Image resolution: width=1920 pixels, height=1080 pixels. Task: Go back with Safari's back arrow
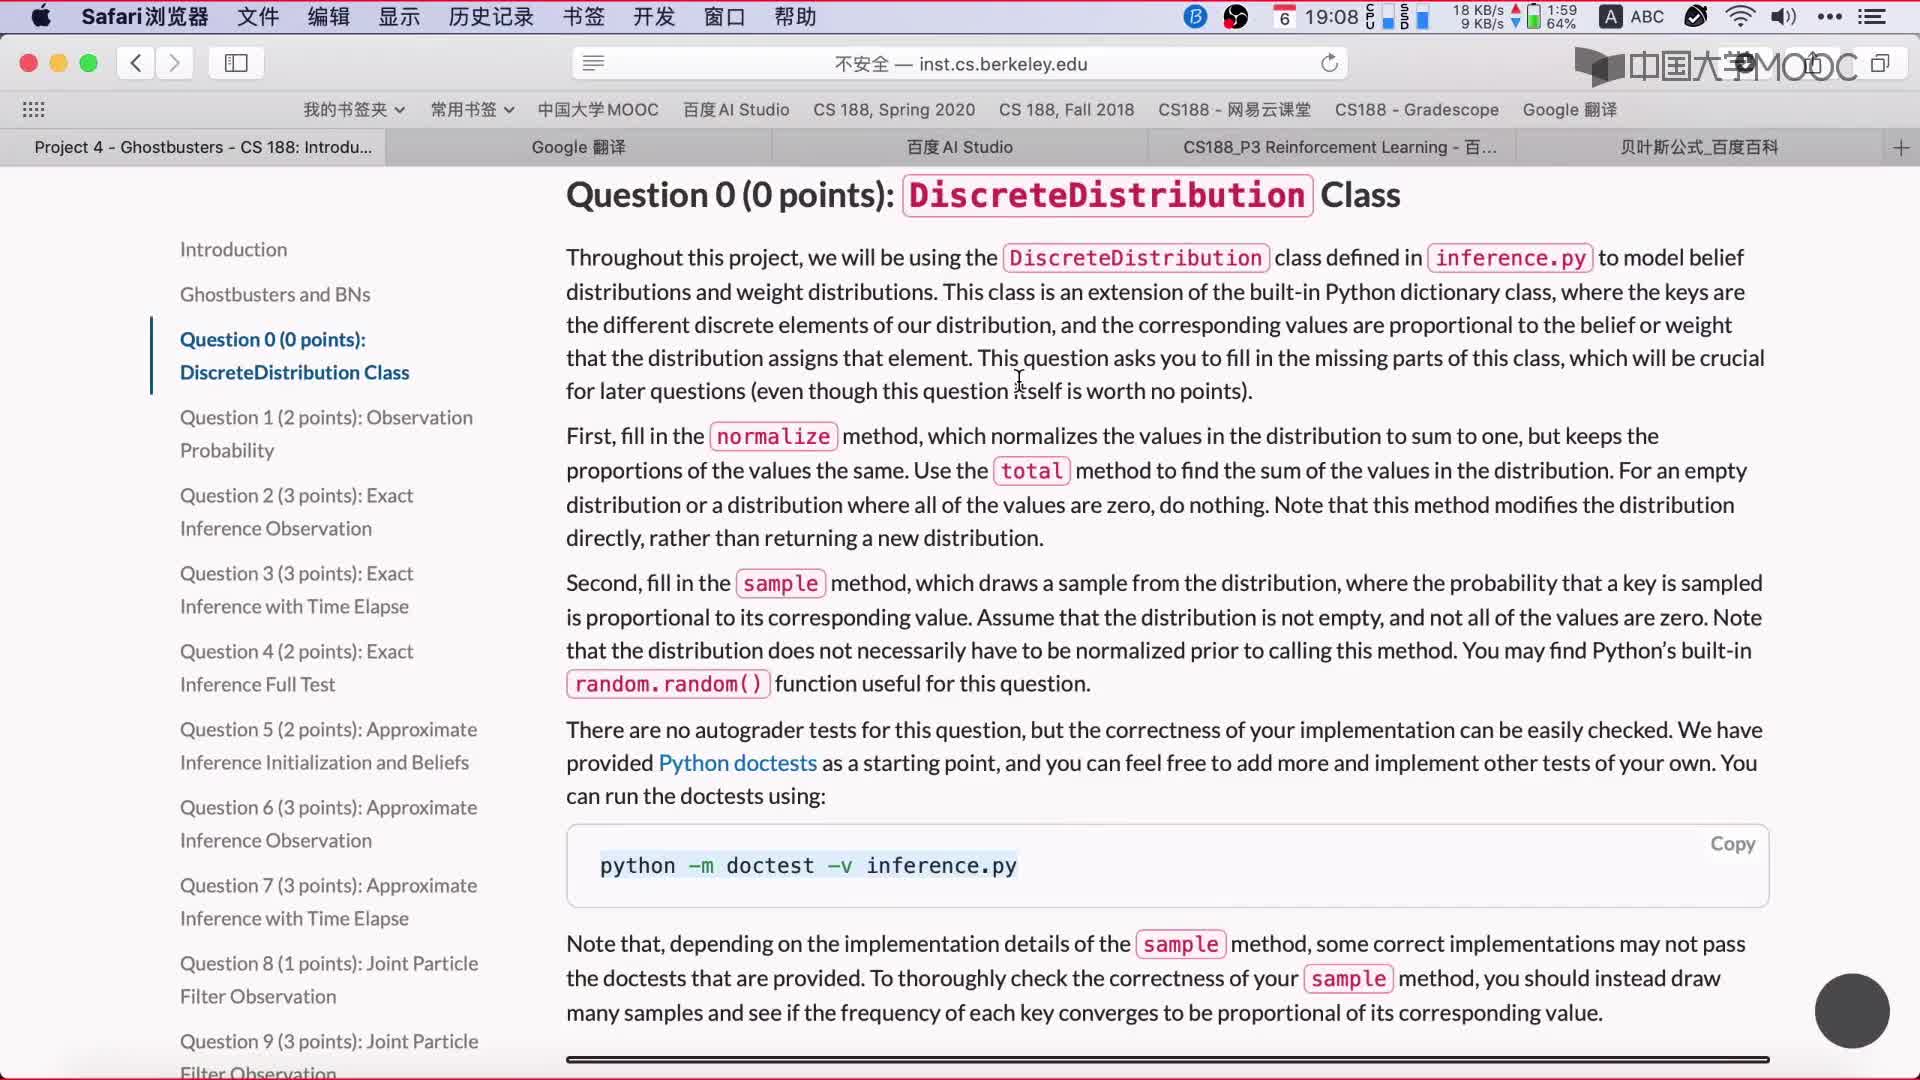(x=136, y=63)
